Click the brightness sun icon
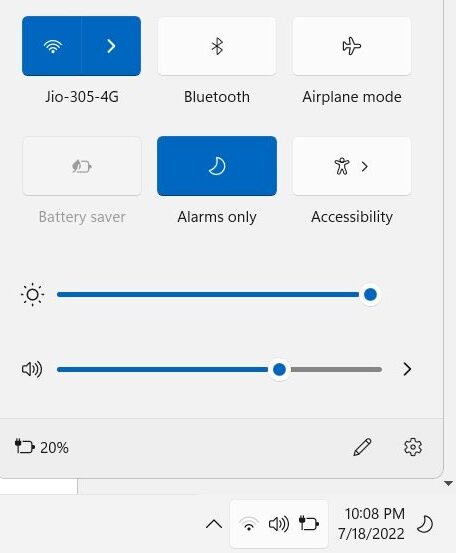Screen dimensions: 456x553 click(x=32, y=294)
